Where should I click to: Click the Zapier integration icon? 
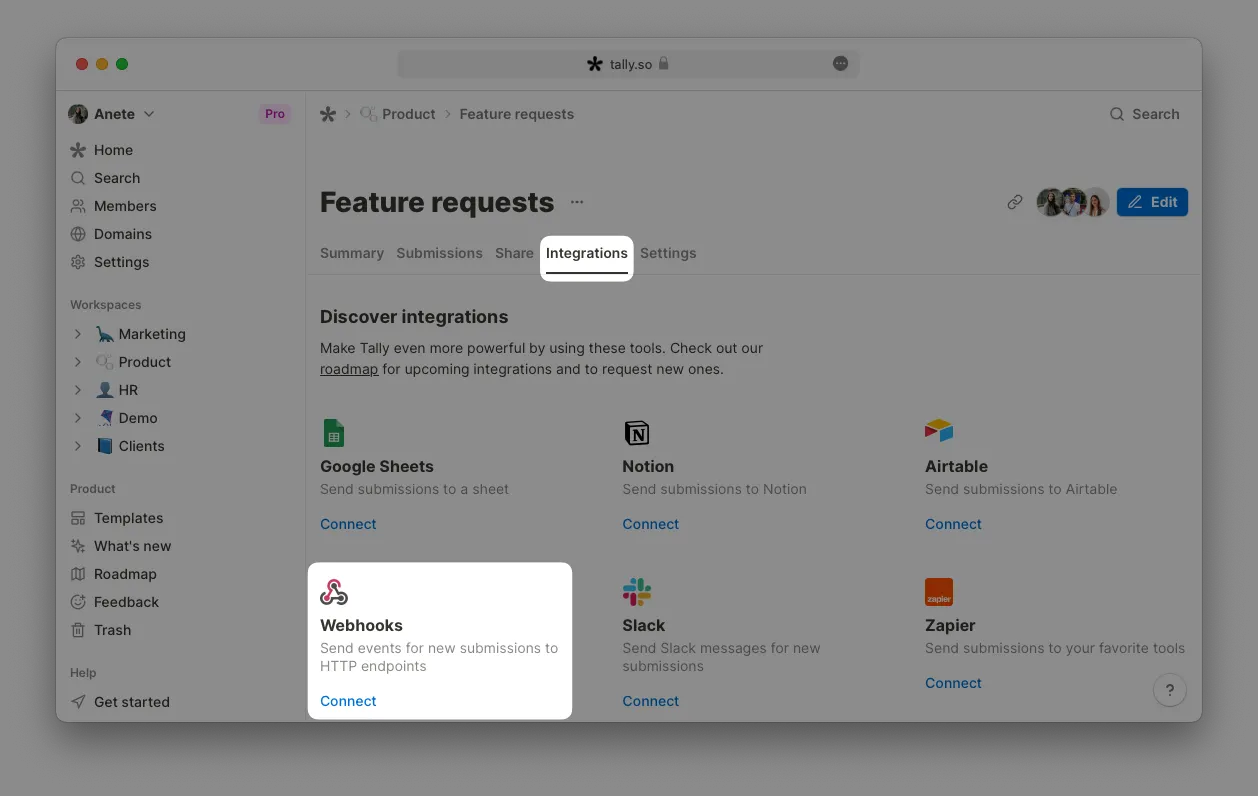938,591
